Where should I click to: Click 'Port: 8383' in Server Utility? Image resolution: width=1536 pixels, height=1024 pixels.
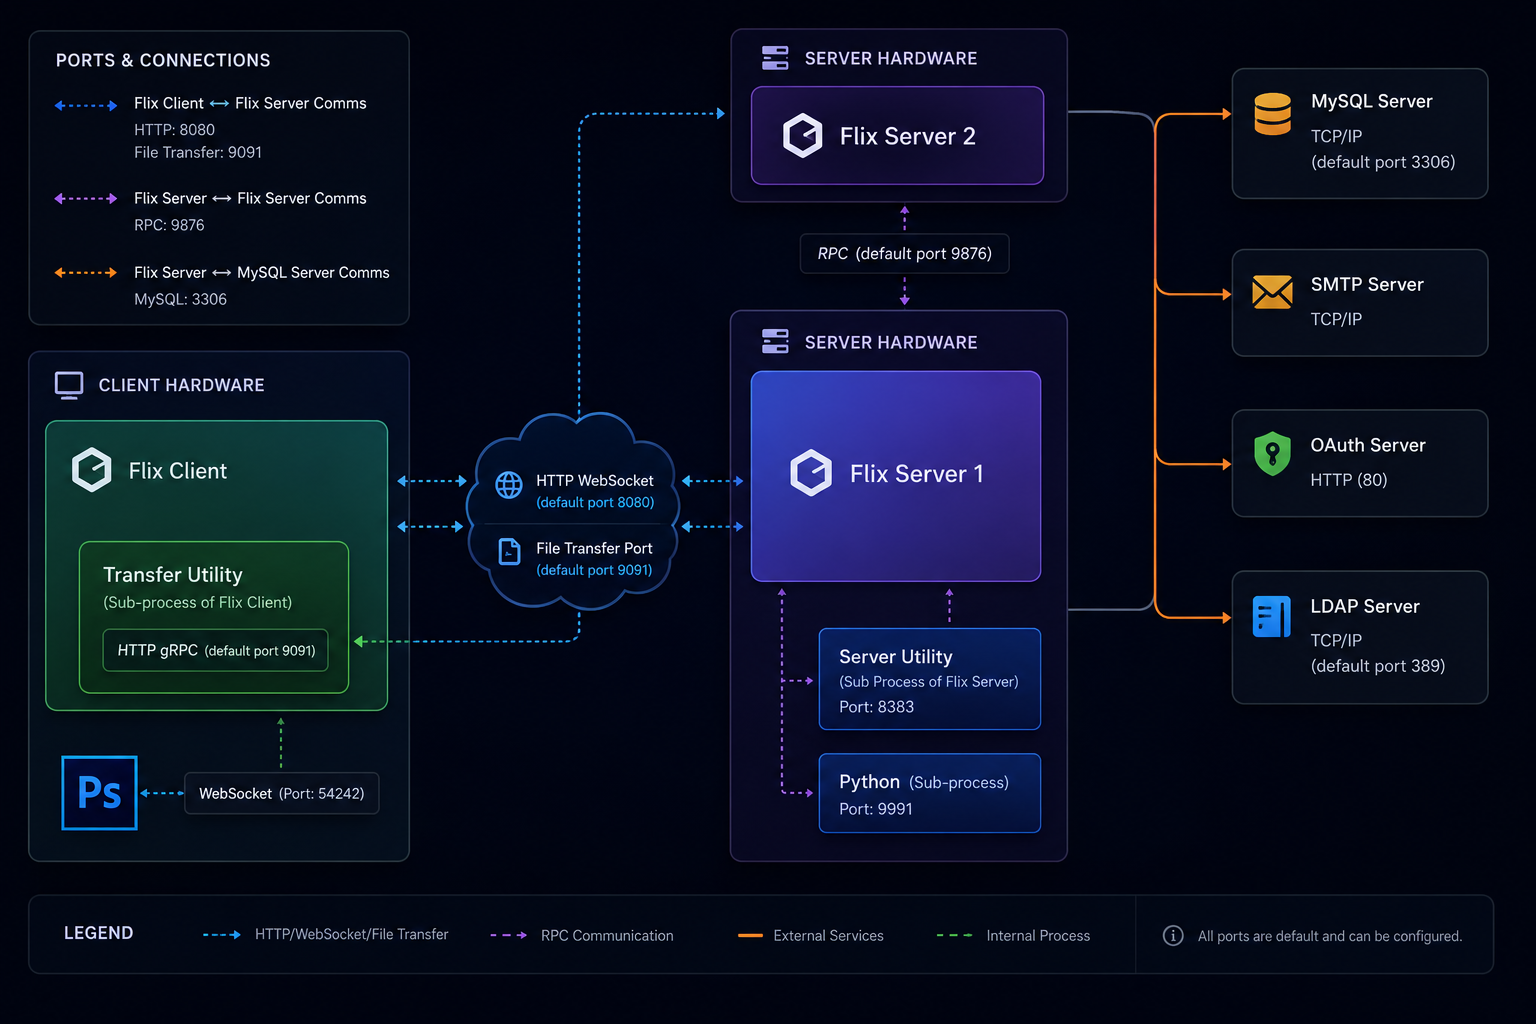(876, 707)
